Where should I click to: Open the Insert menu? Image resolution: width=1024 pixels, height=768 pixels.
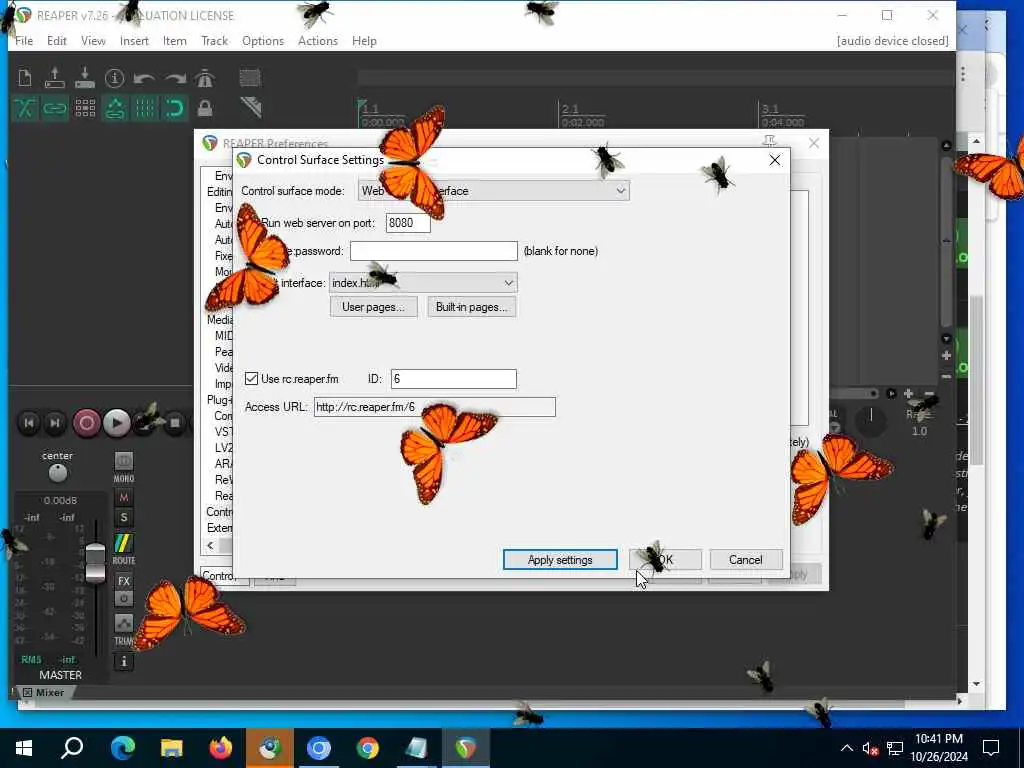(134, 40)
